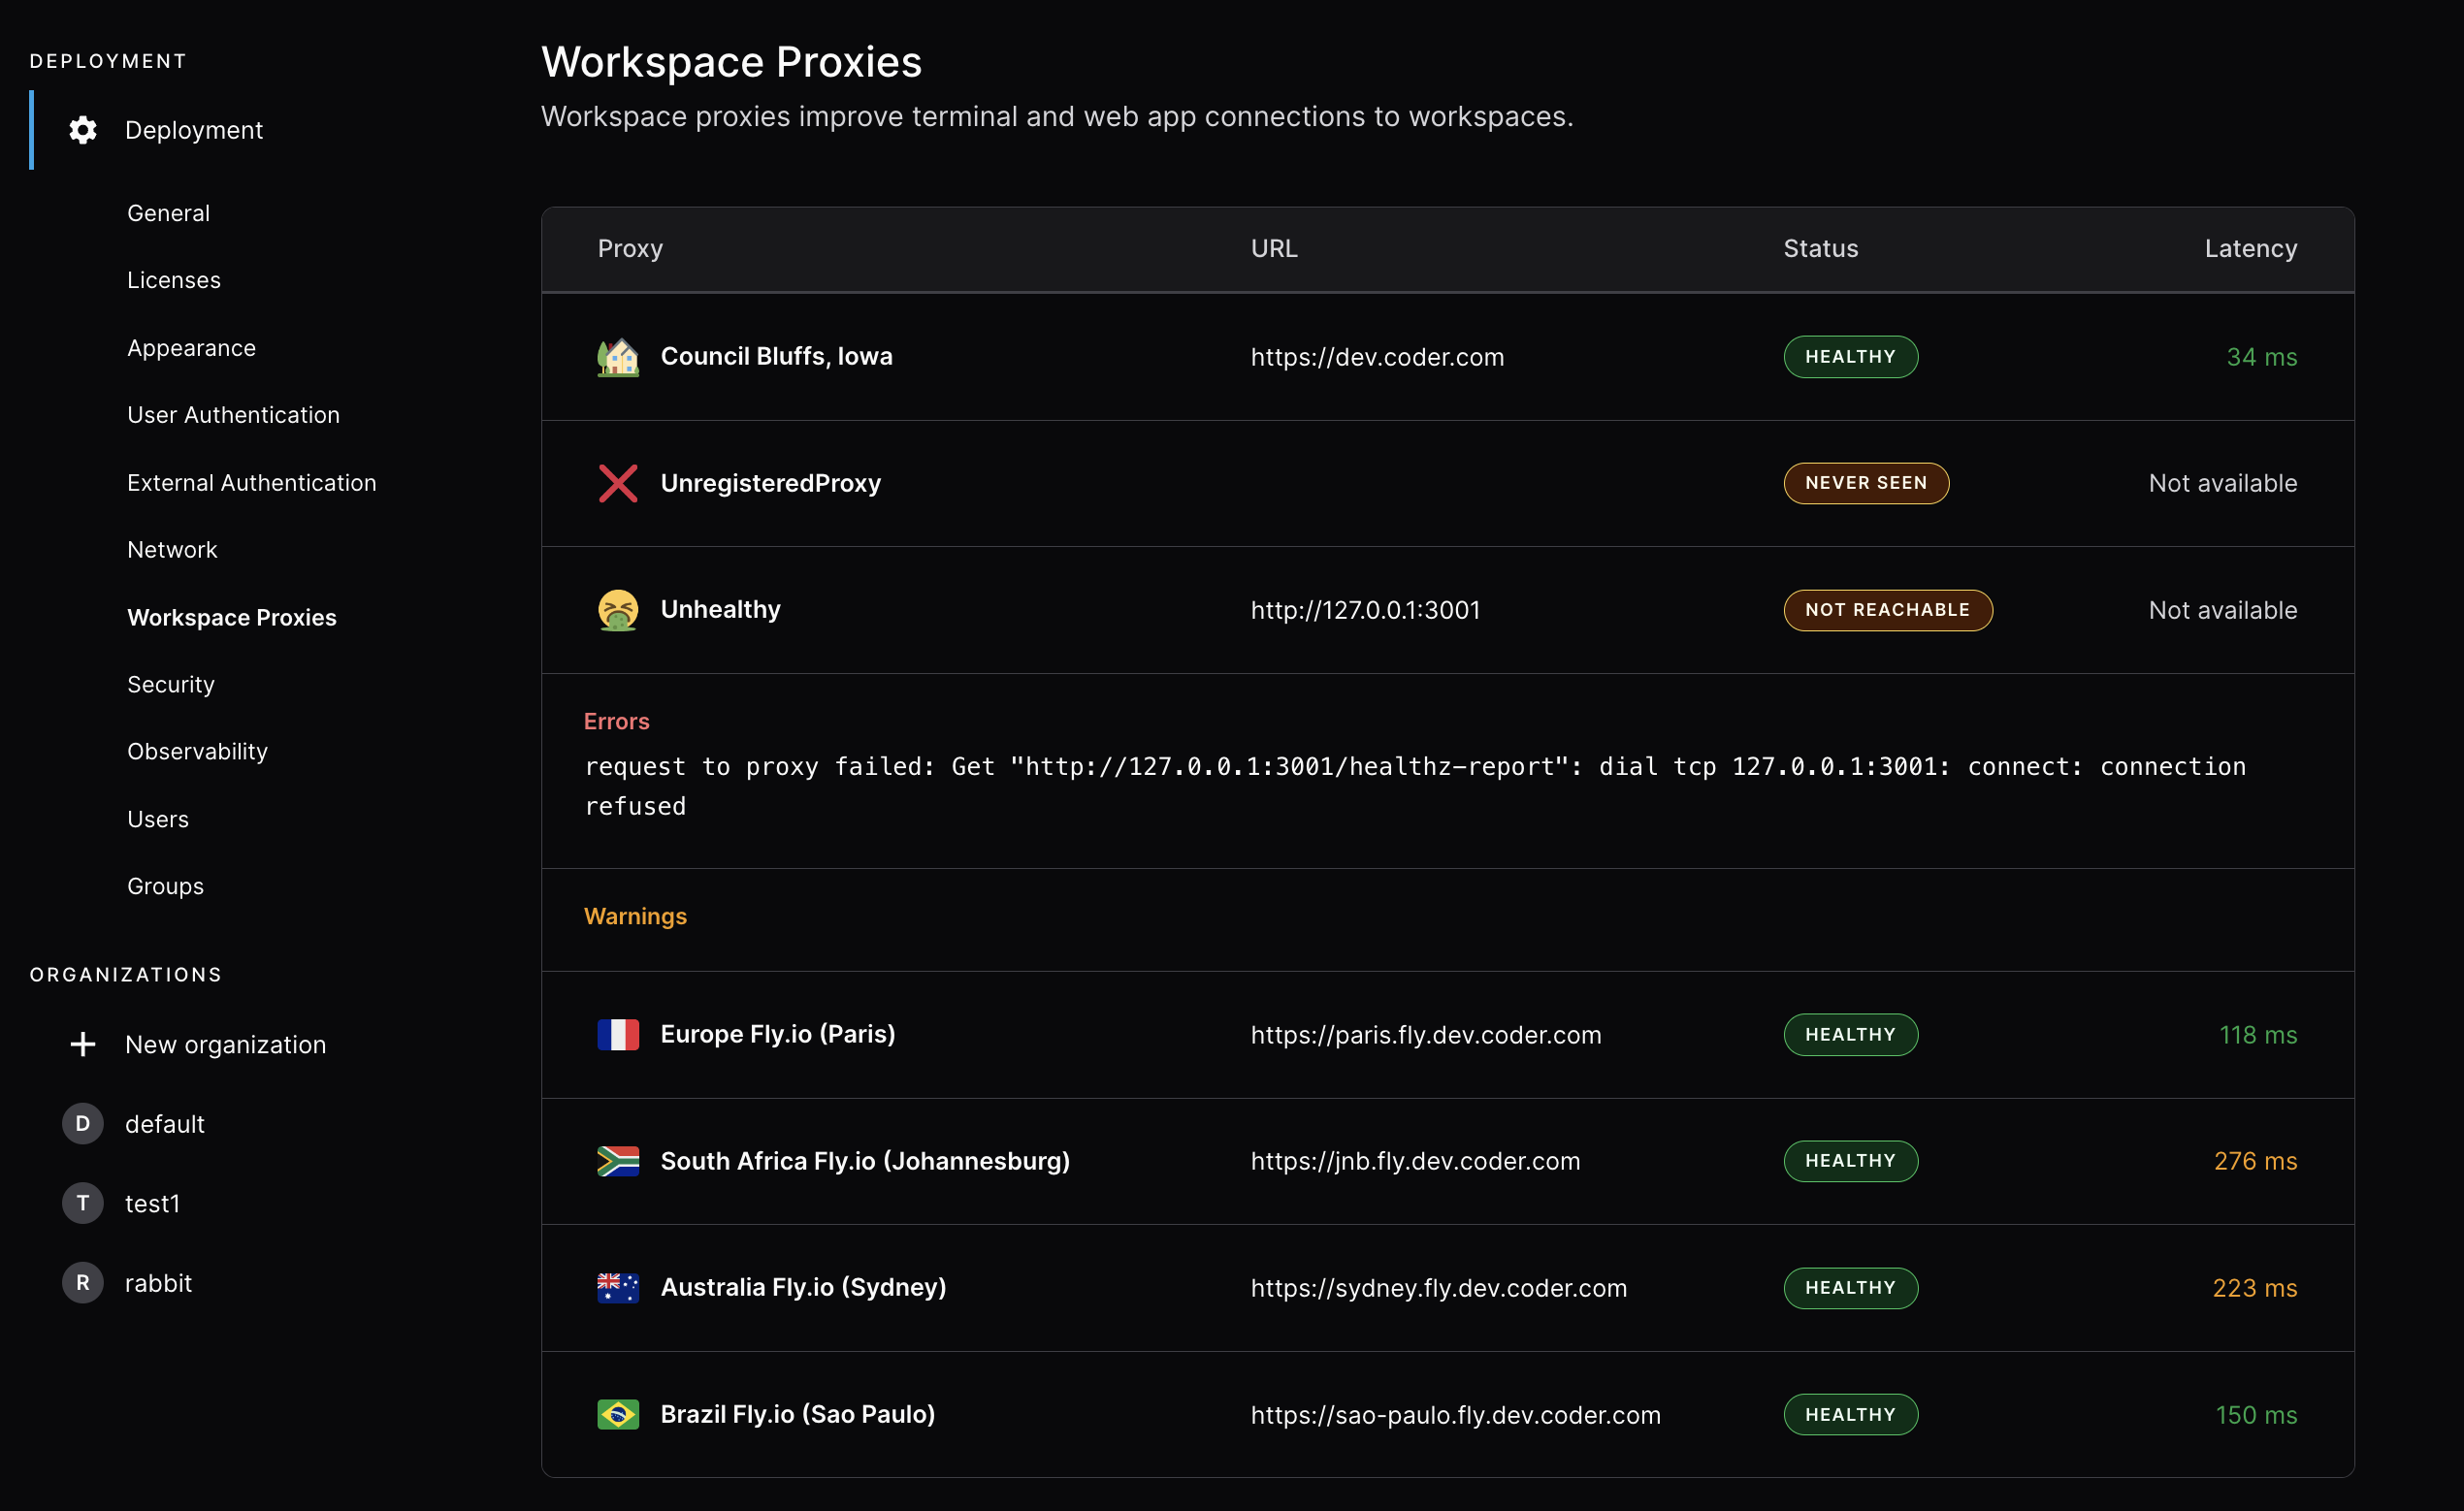This screenshot has height=1511, width=2464.
Task: Click the Australia flag icon for Sydney proxy
Action: point(618,1288)
